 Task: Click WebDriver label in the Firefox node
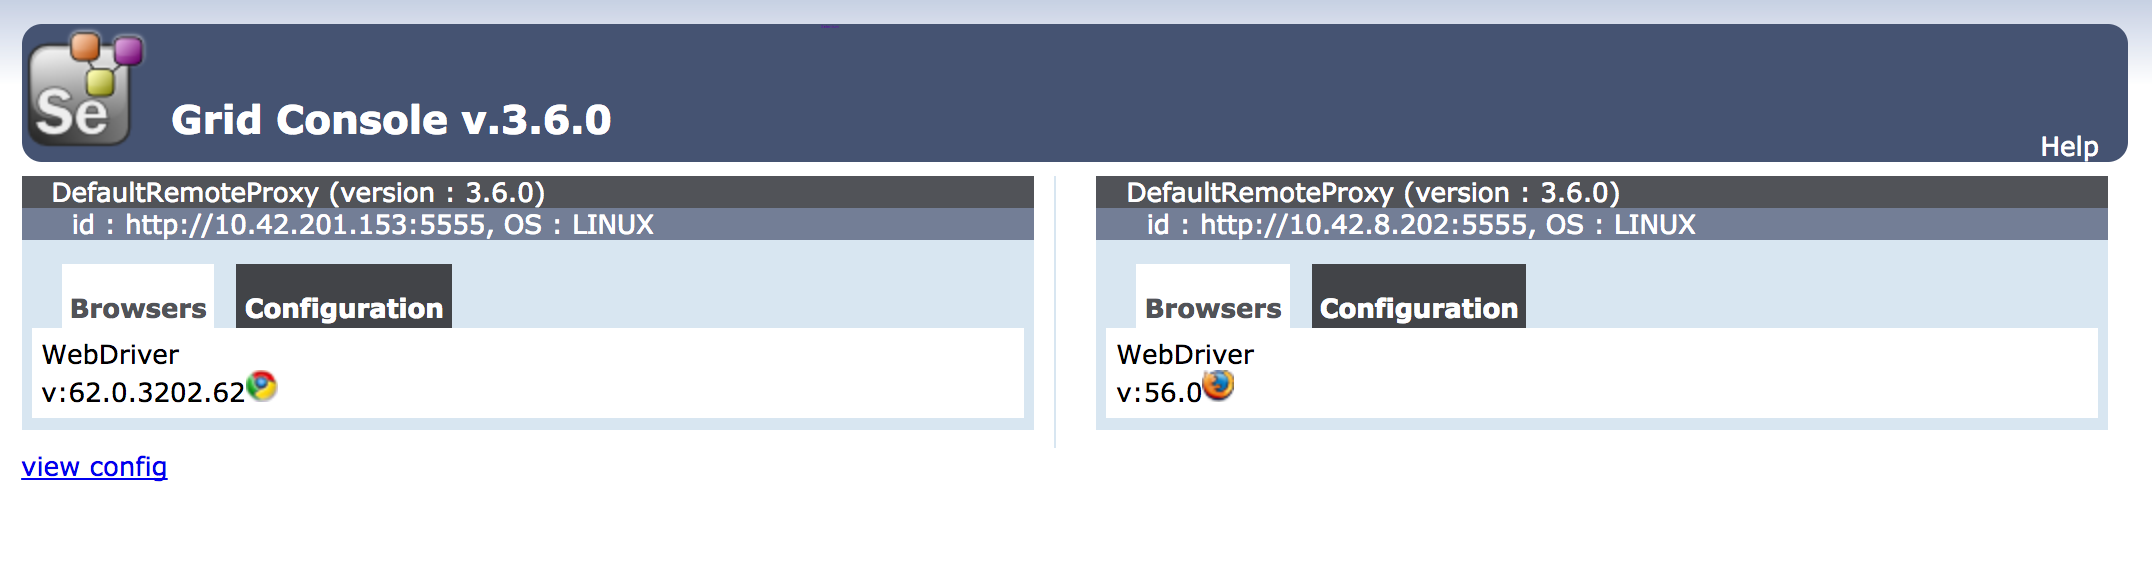click(x=1185, y=354)
